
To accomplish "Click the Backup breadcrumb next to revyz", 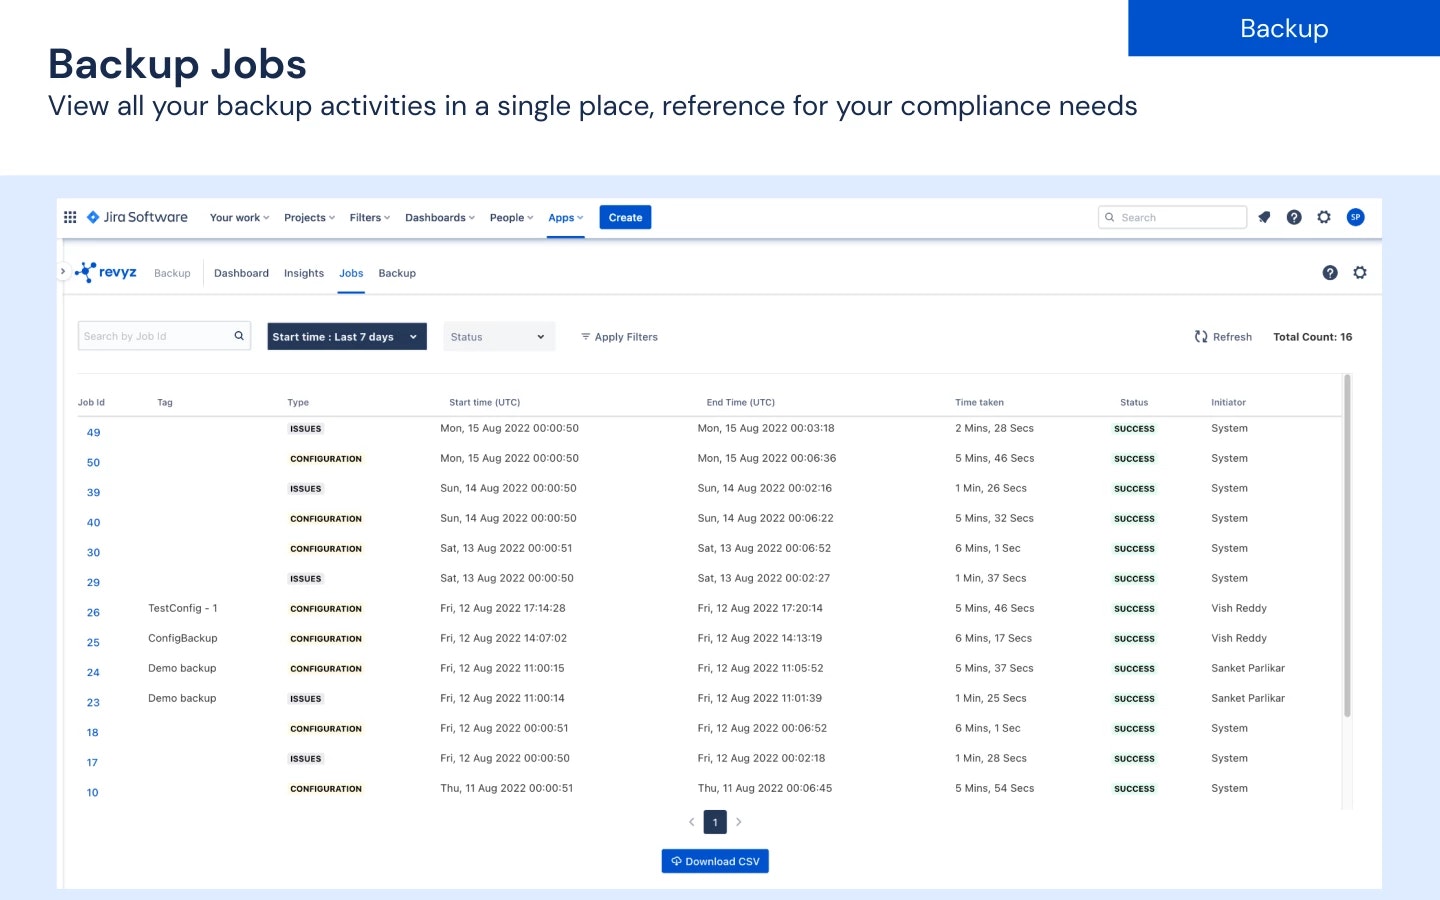I will pos(172,273).
